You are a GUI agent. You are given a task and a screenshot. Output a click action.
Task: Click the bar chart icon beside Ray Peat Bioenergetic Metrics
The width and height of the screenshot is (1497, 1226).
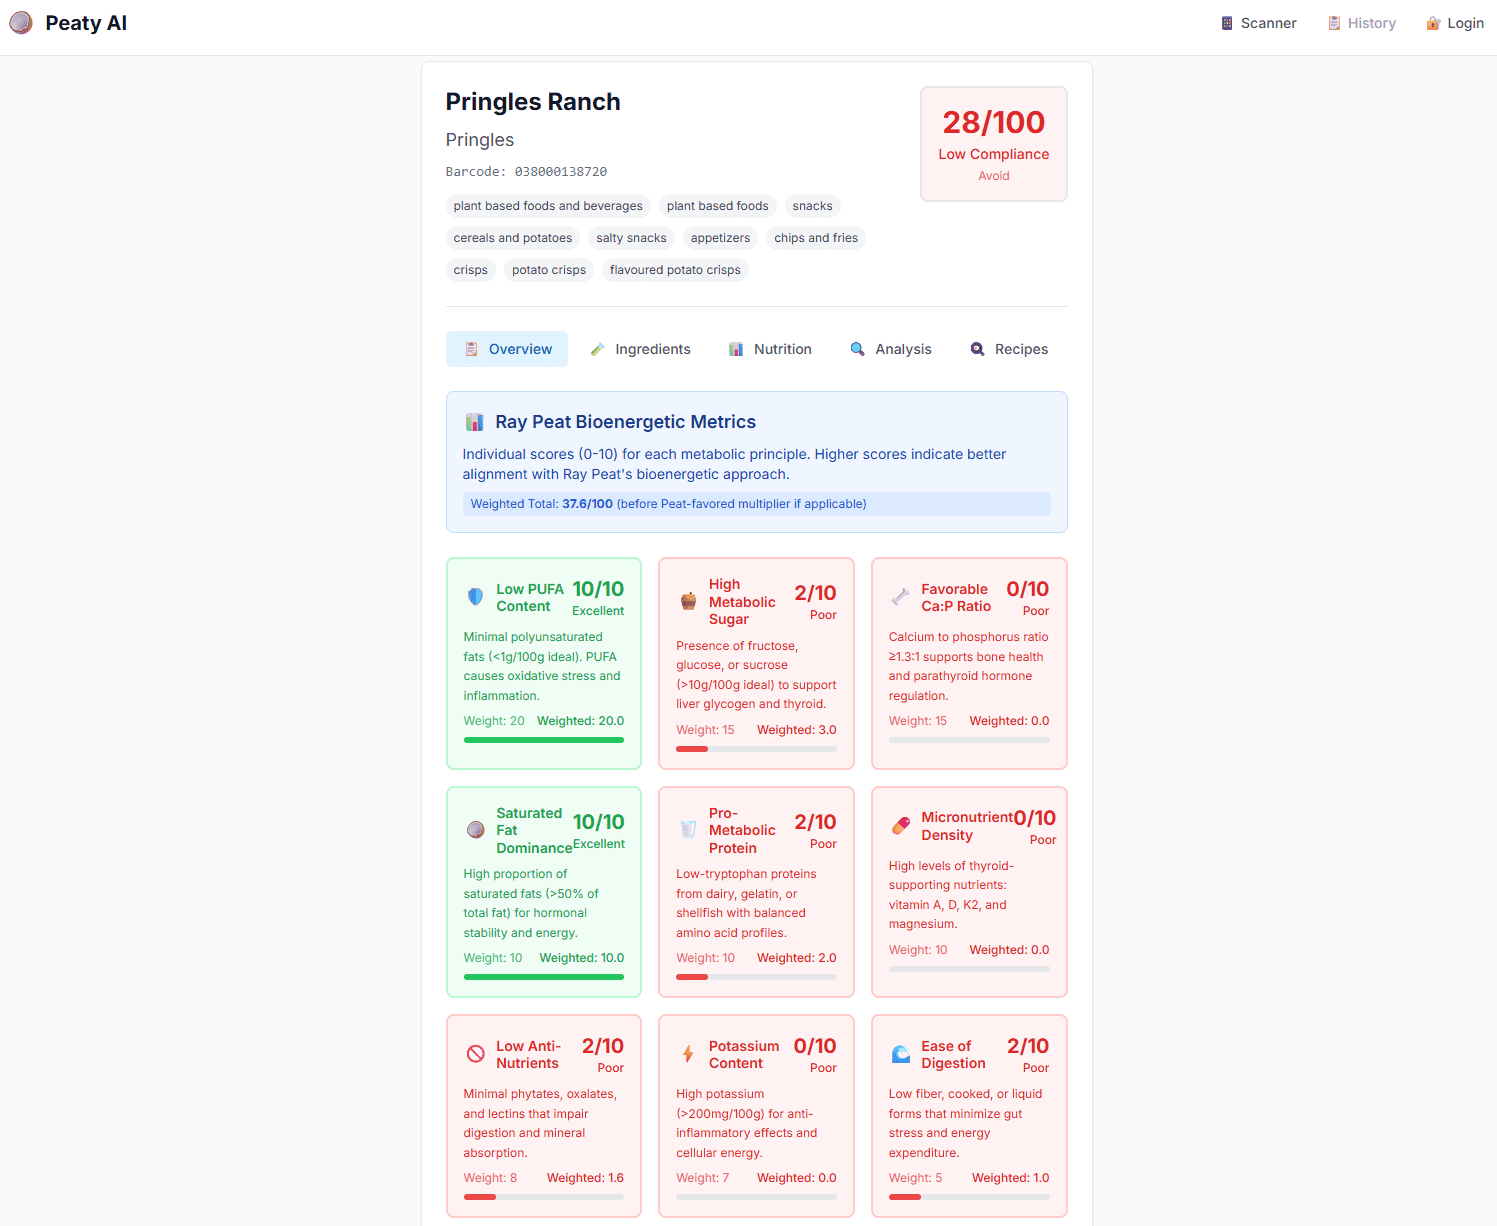tap(474, 421)
